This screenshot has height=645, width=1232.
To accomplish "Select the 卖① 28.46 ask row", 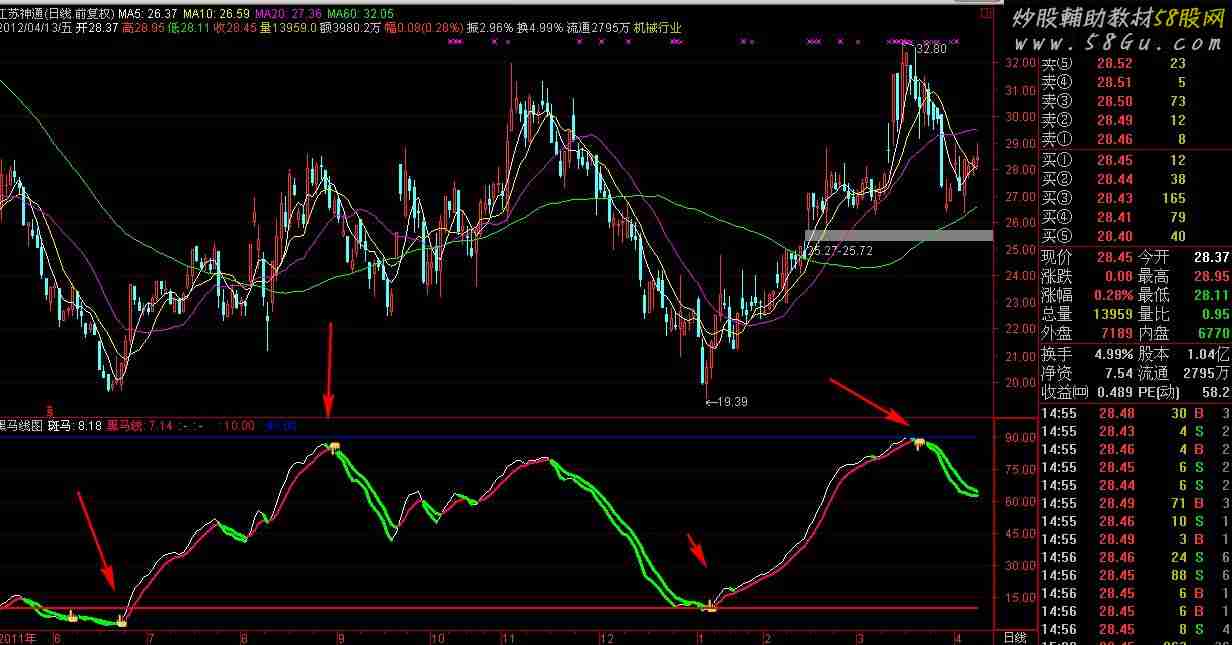I will [x=1116, y=139].
